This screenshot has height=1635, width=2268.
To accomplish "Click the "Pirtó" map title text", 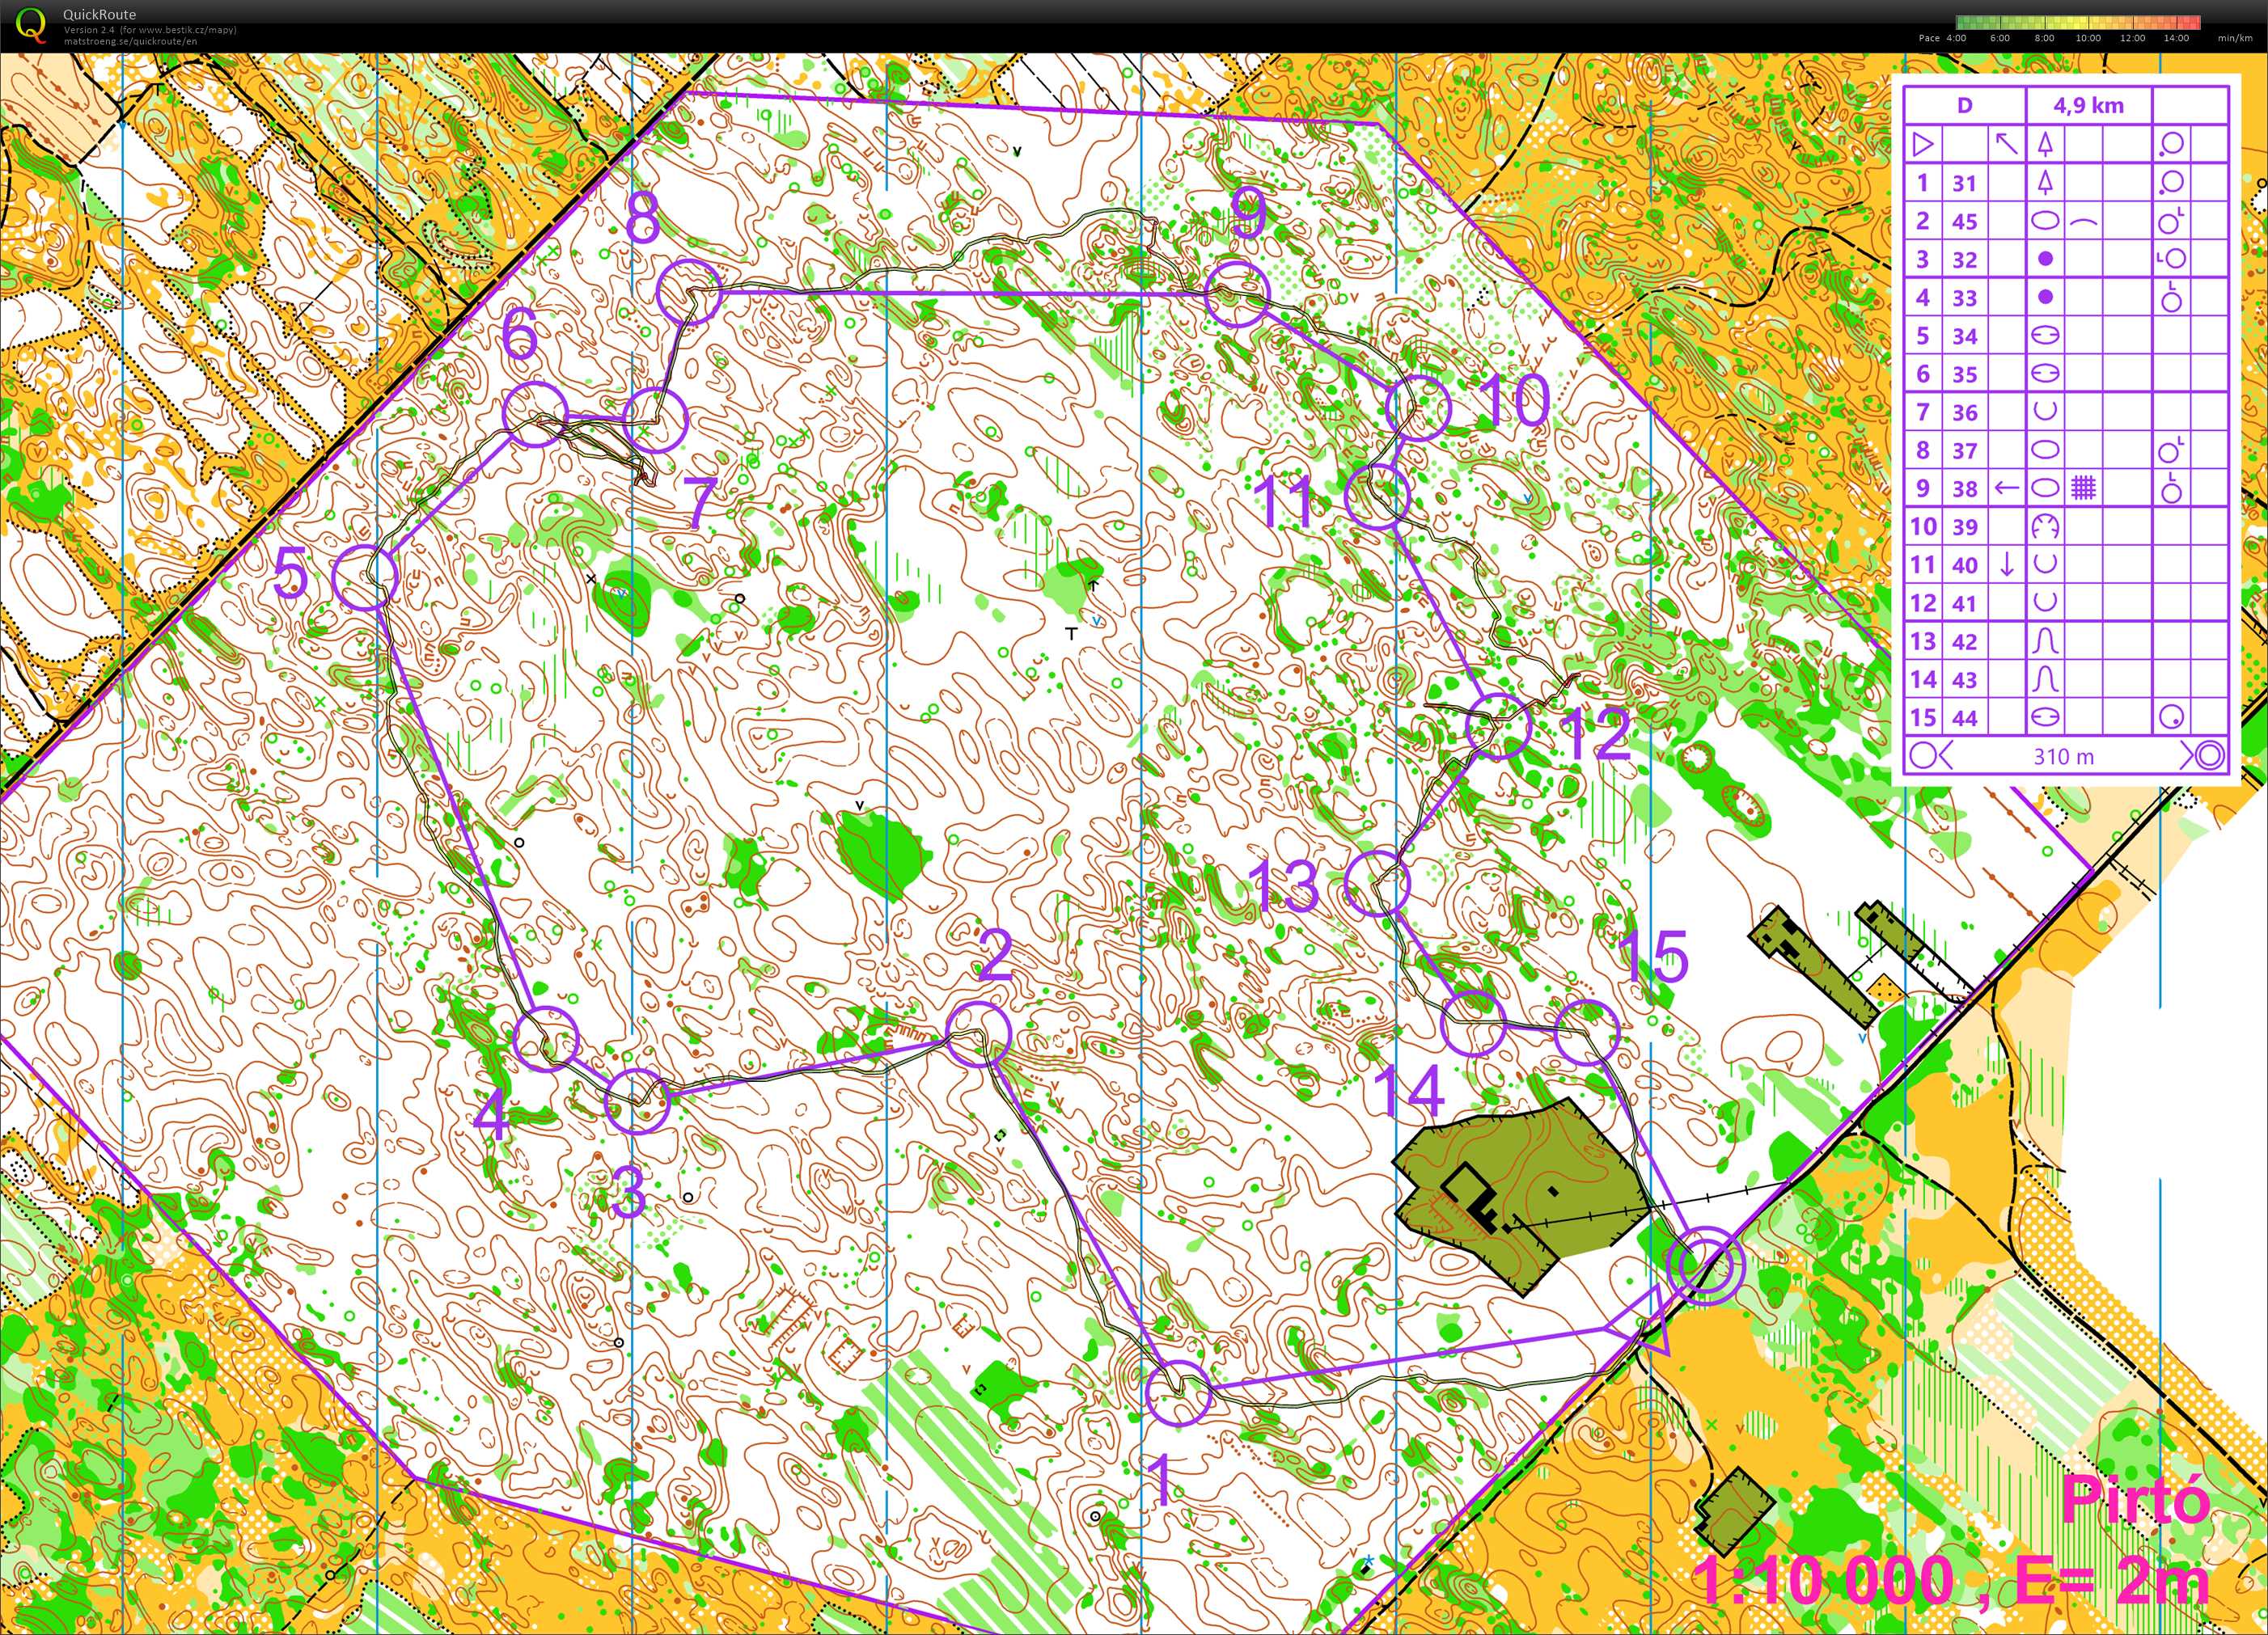I will [2134, 1500].
